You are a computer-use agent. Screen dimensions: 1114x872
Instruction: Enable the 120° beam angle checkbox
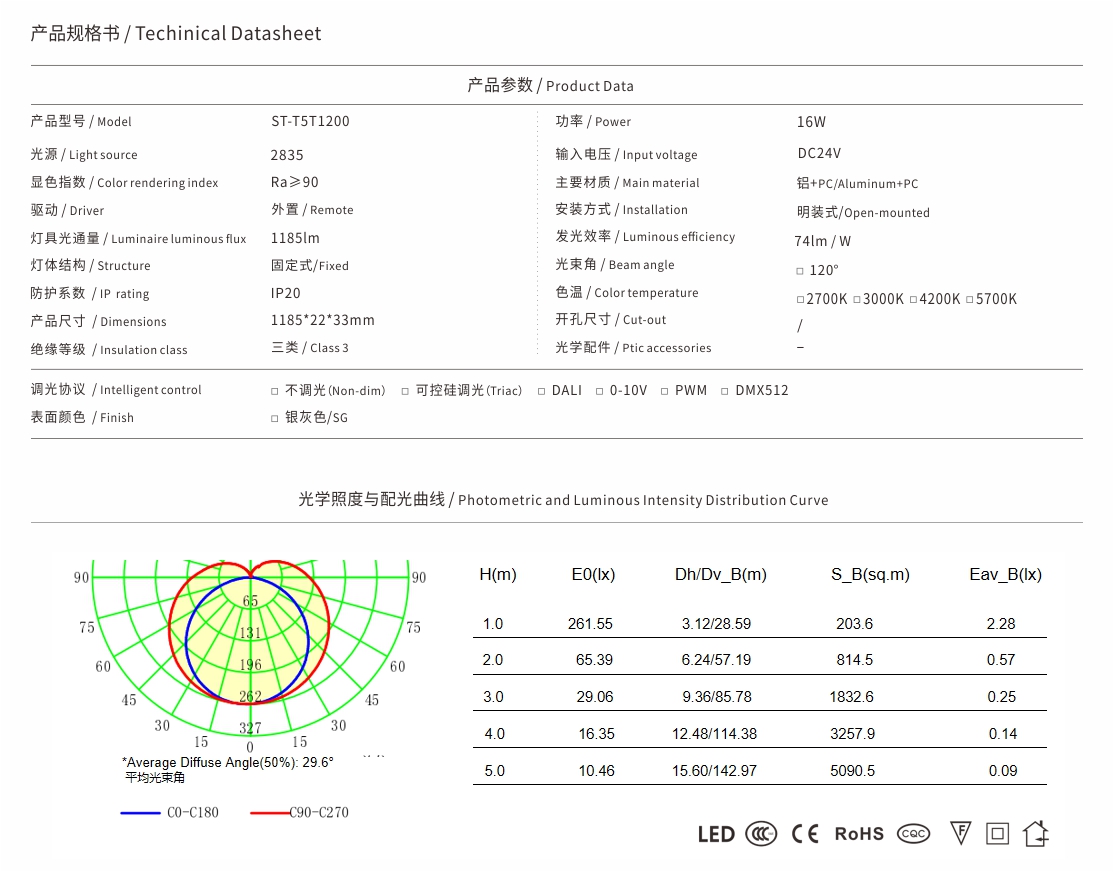(x=799, y=270)
